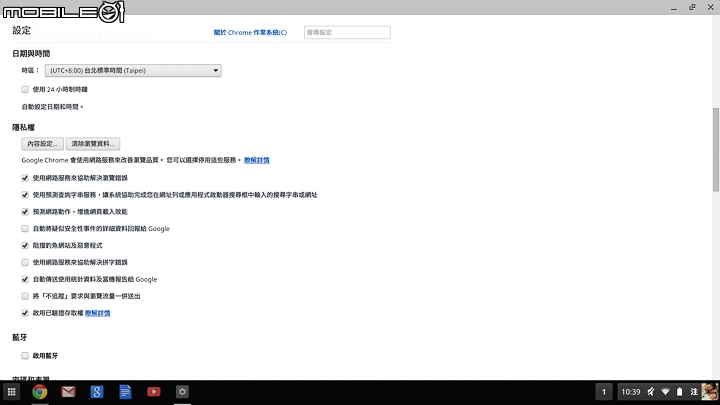Minimize the settings window
Screen dimensions: 720x405
point(674,7)
